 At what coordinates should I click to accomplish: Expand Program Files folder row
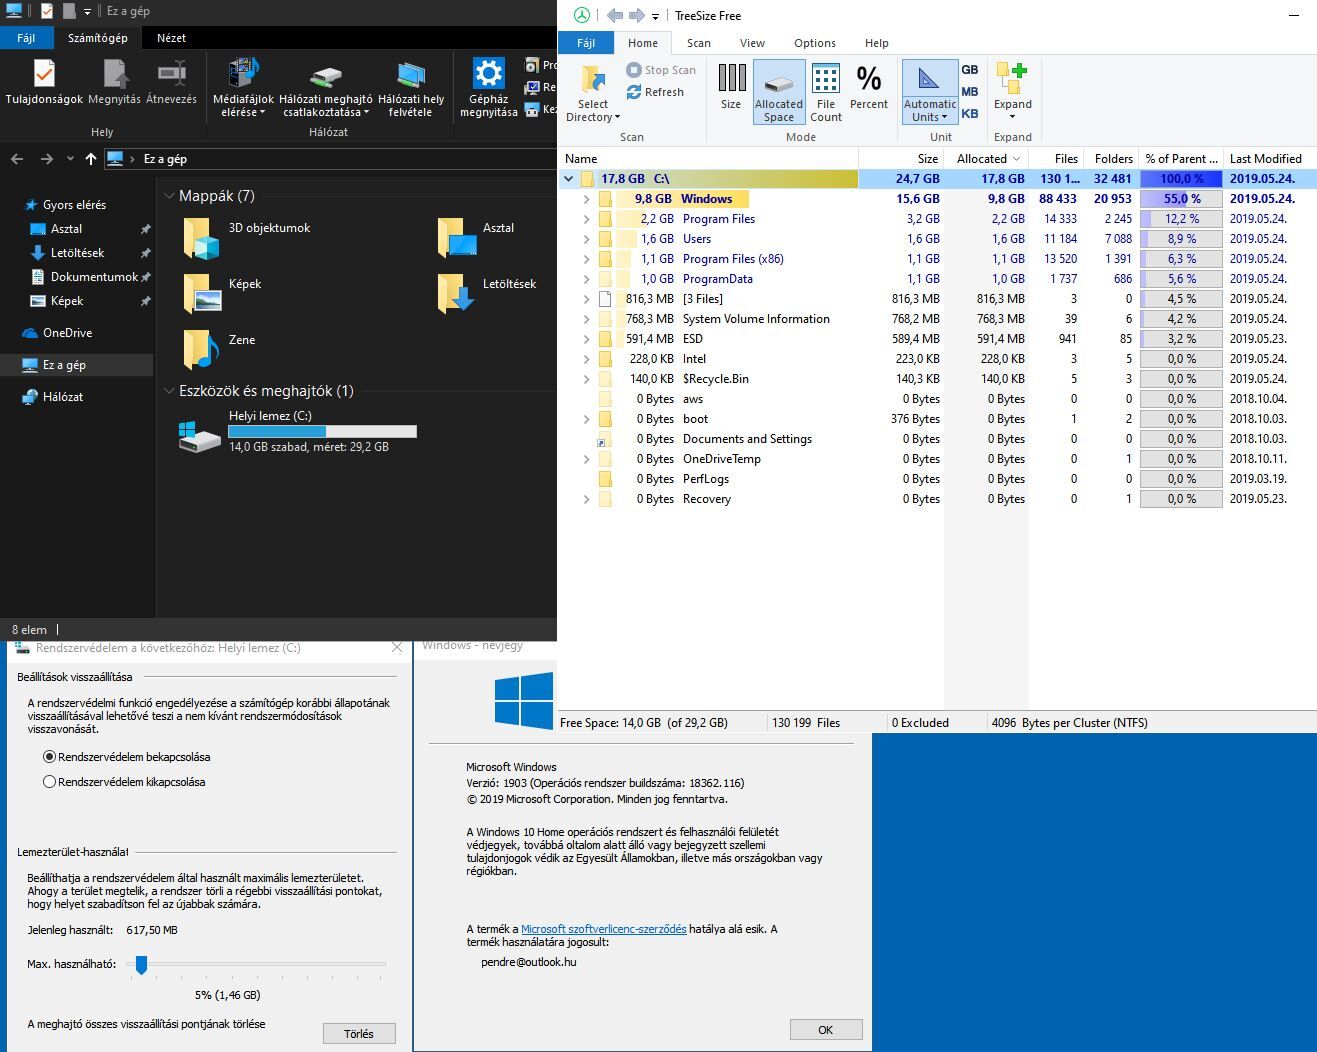pyautogui.click(x=587, y=219)
